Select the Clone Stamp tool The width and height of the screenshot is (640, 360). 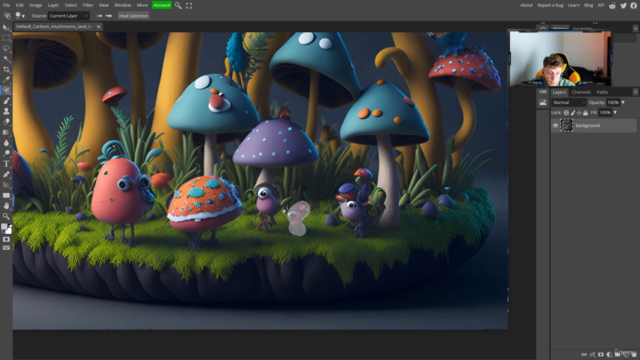[6, 111]
